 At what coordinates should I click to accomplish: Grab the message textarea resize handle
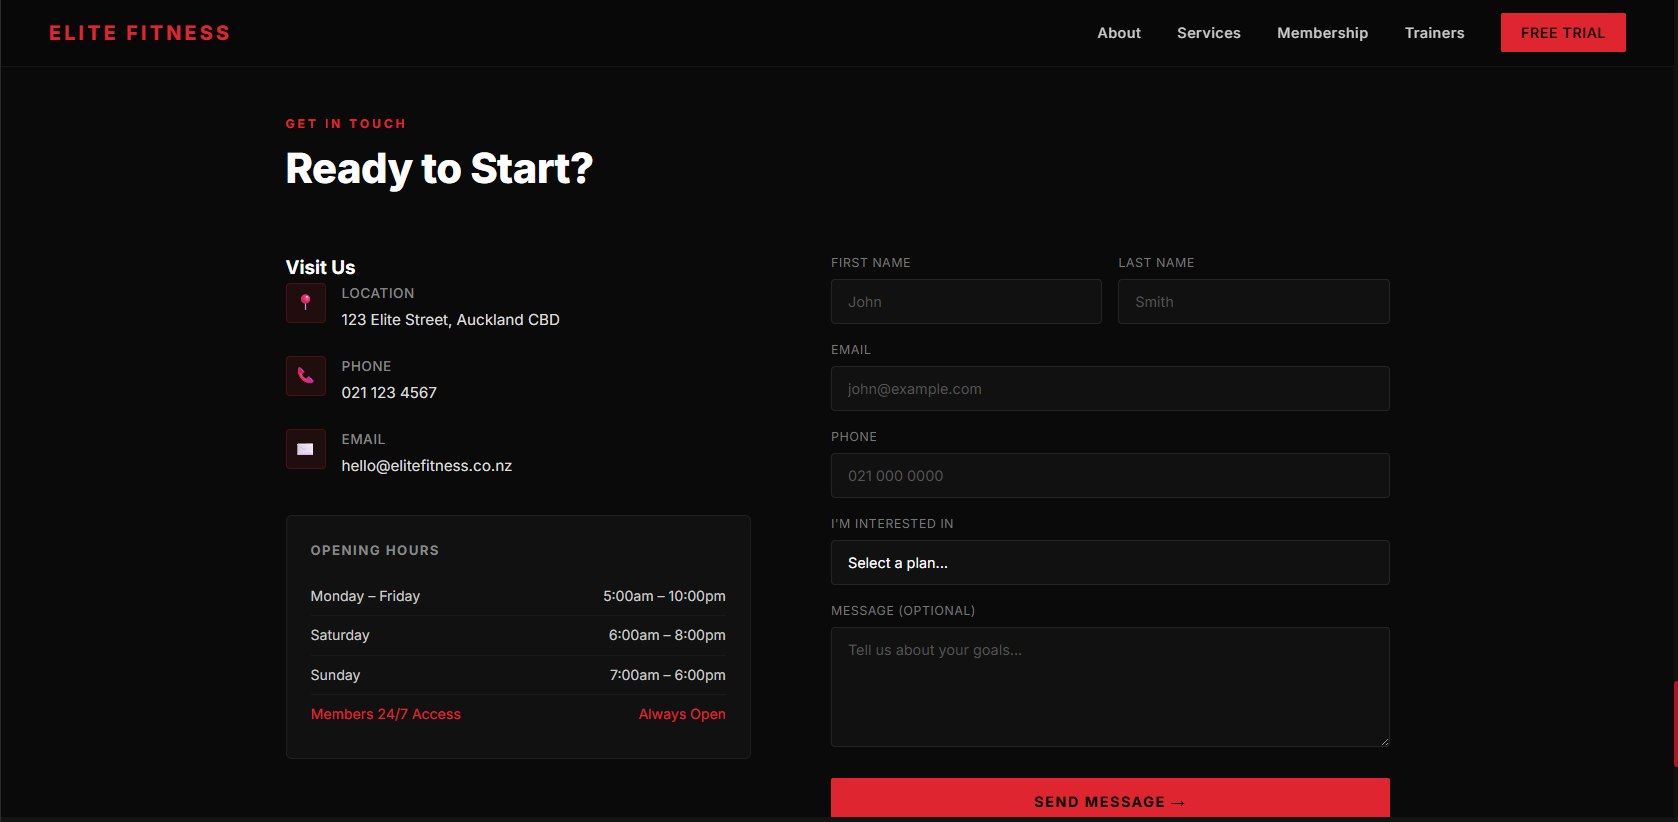(x=1384, y=741)
